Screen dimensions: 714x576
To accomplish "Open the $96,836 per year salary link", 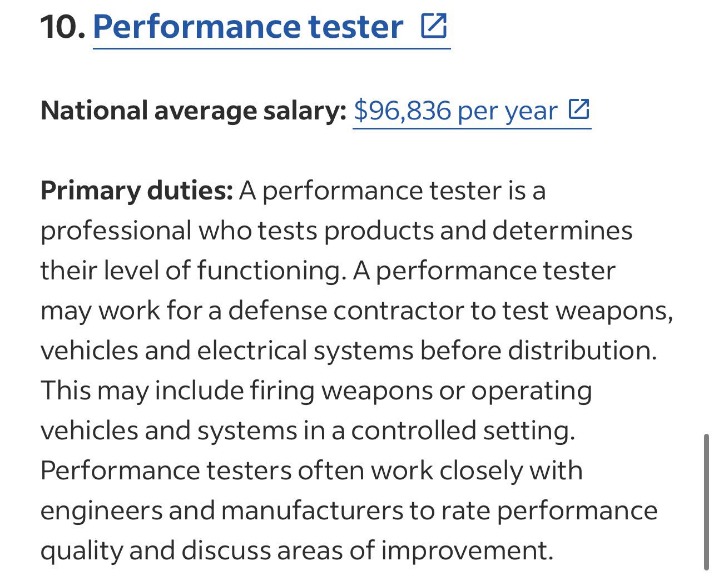I will point(455,111).
